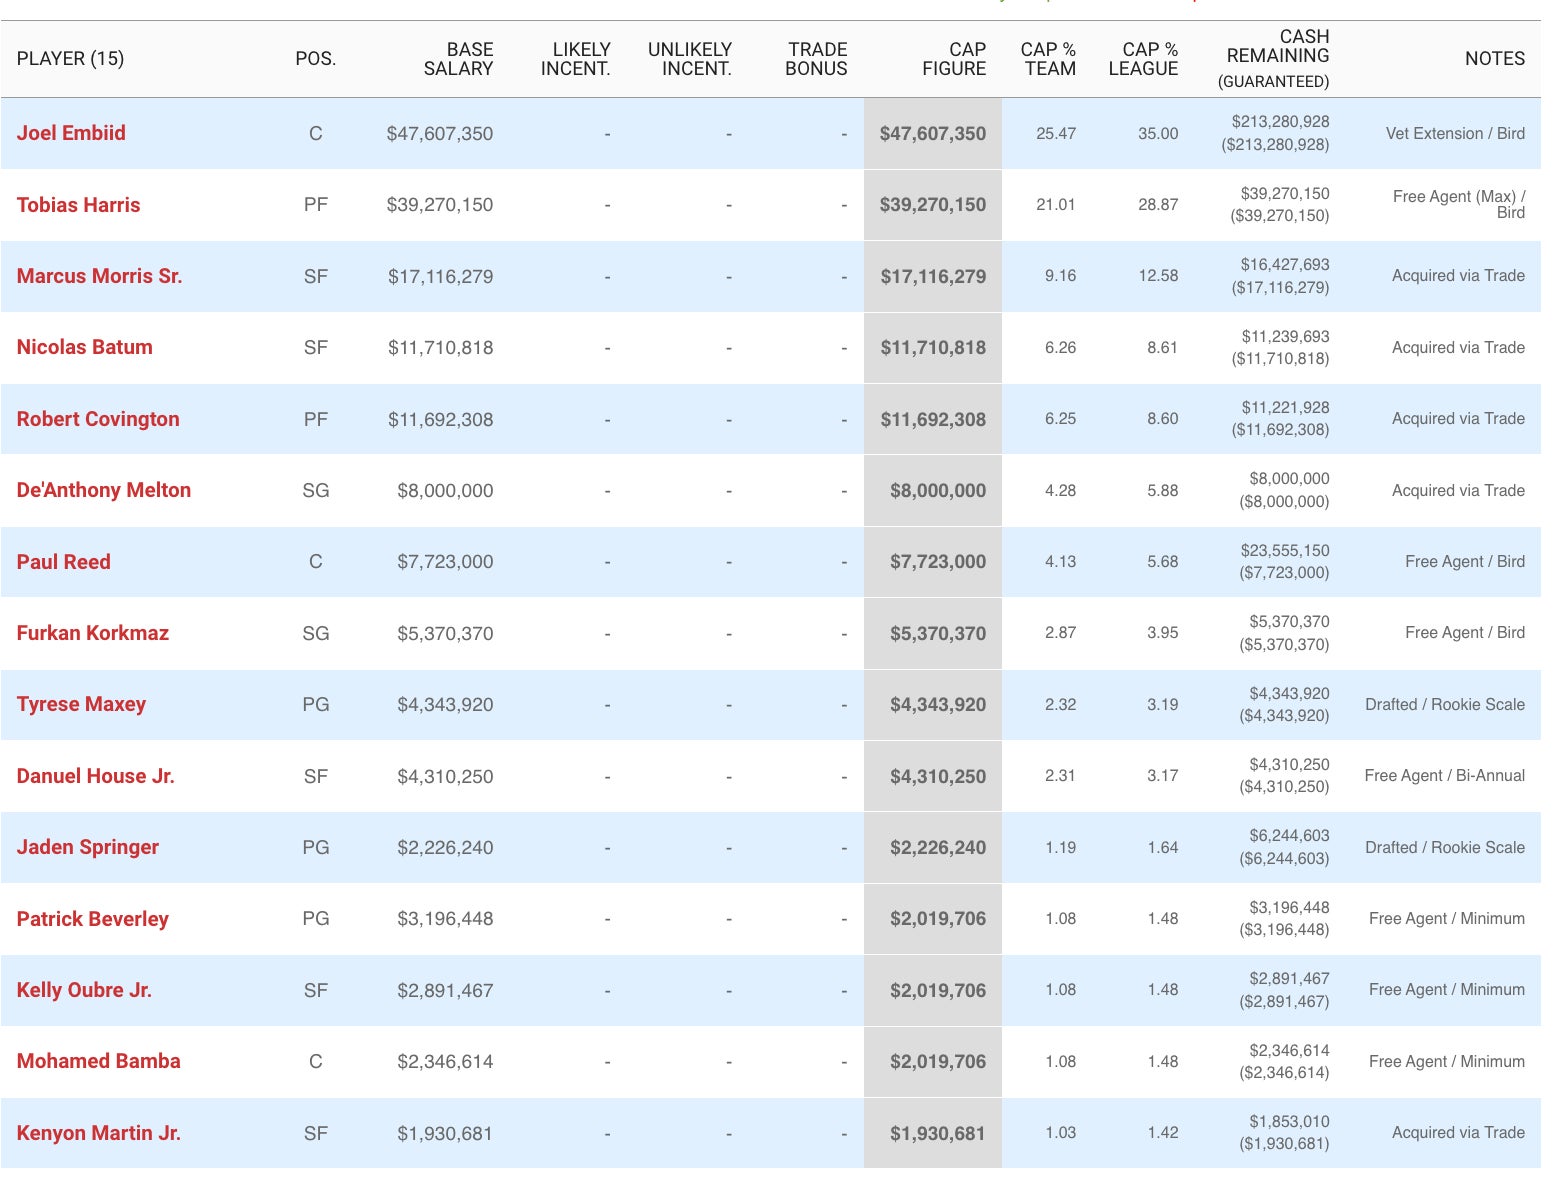Open De'Anthony Melton's player link

103,490
